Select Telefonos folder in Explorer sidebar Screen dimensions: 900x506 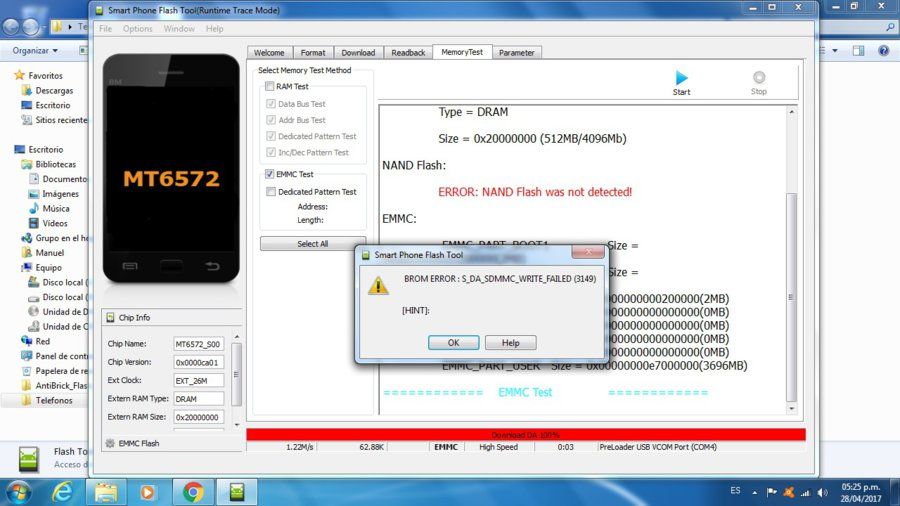click(45, 400)
